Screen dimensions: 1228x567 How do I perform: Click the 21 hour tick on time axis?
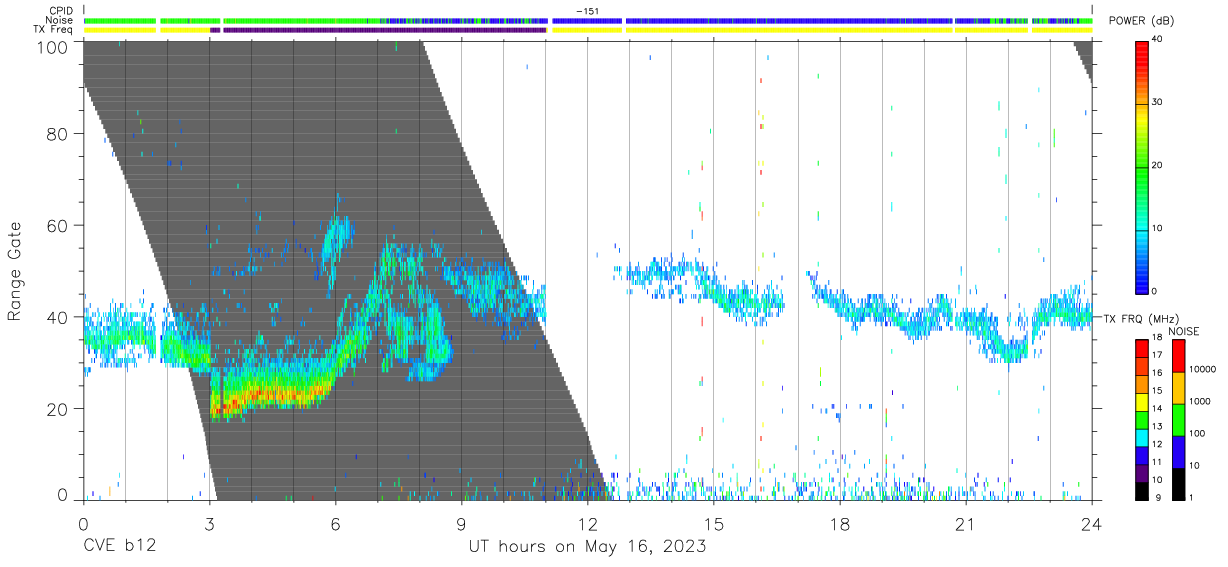click(966, 524)
